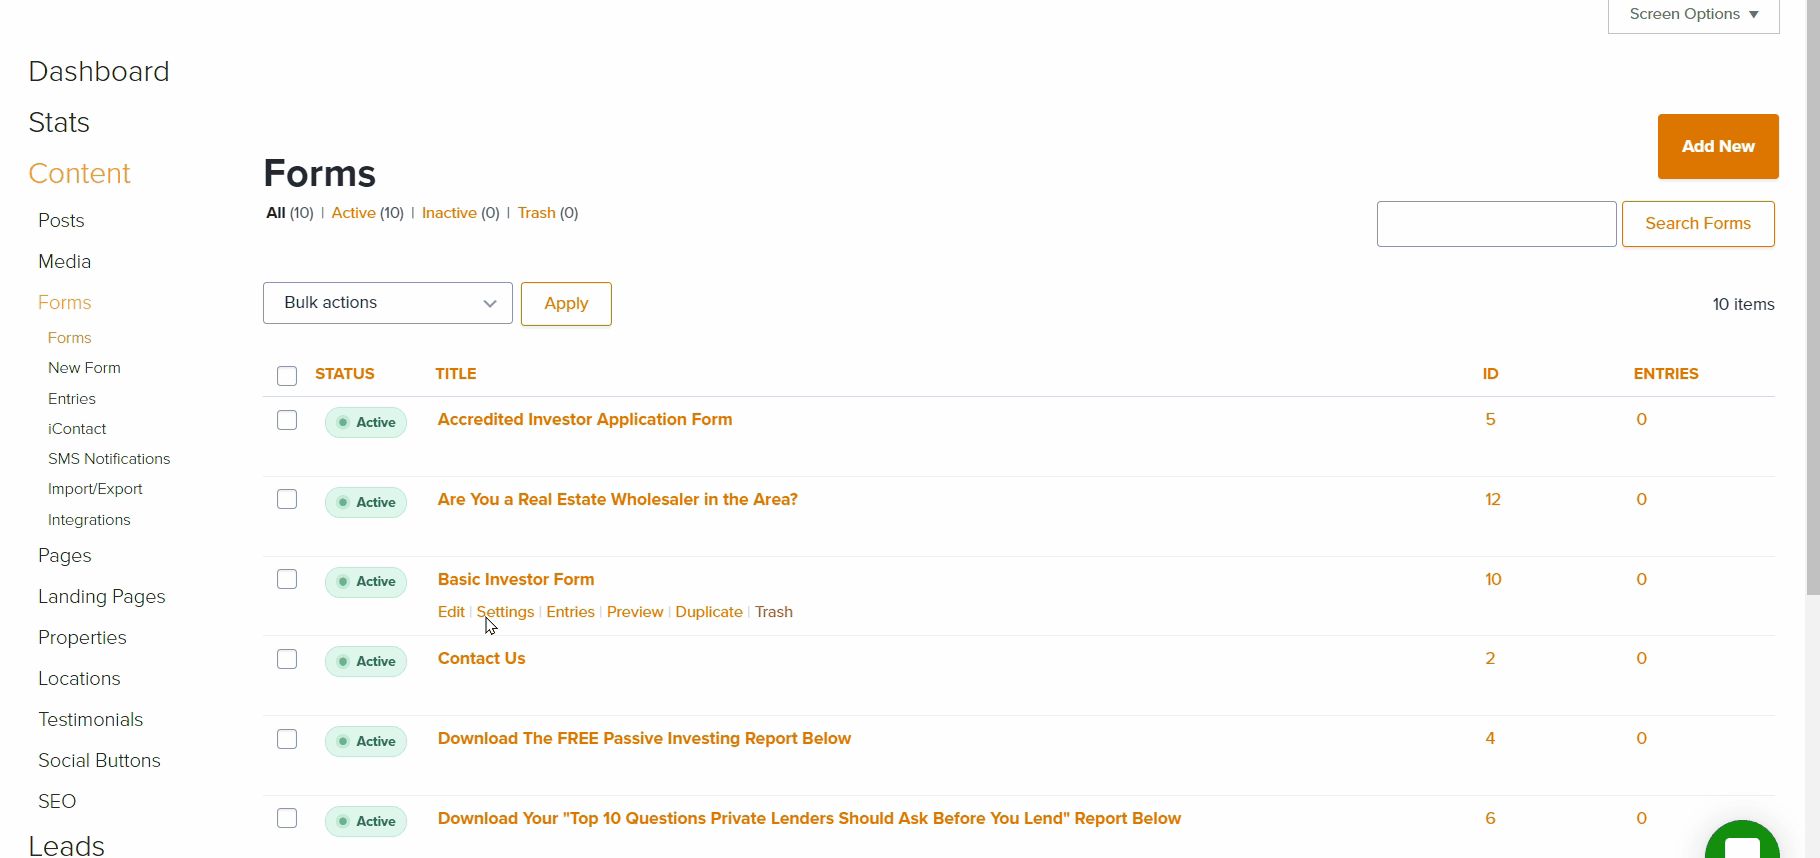Sort forms by the TITLE column
This screenshot has width=1820, height=858.
pos(456,374)
